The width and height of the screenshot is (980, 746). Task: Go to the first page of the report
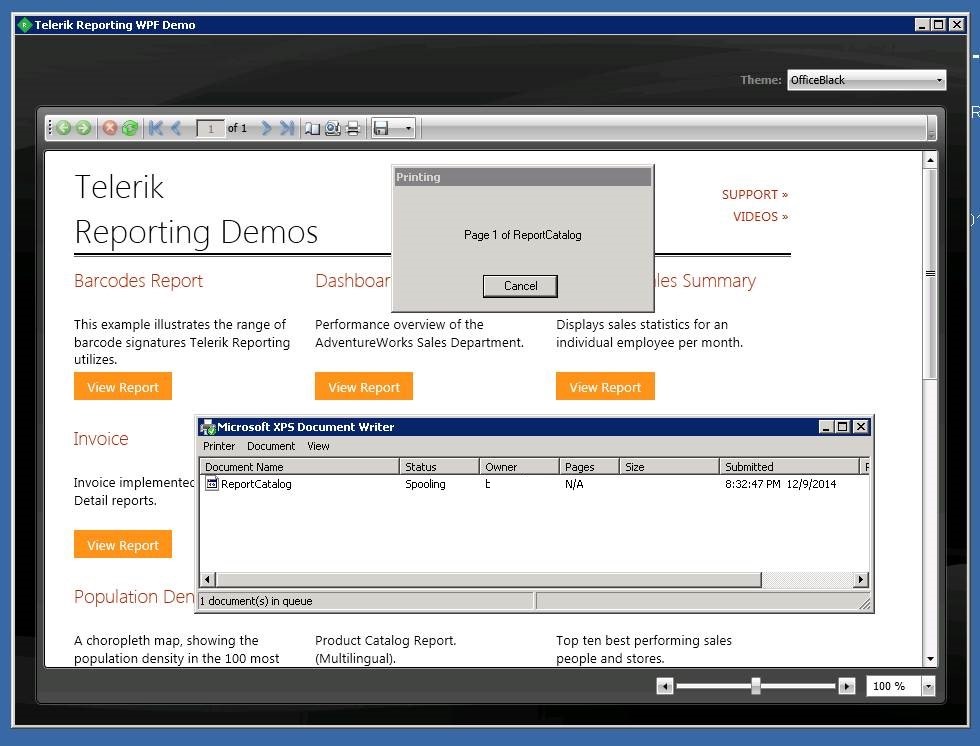(156, 128)
